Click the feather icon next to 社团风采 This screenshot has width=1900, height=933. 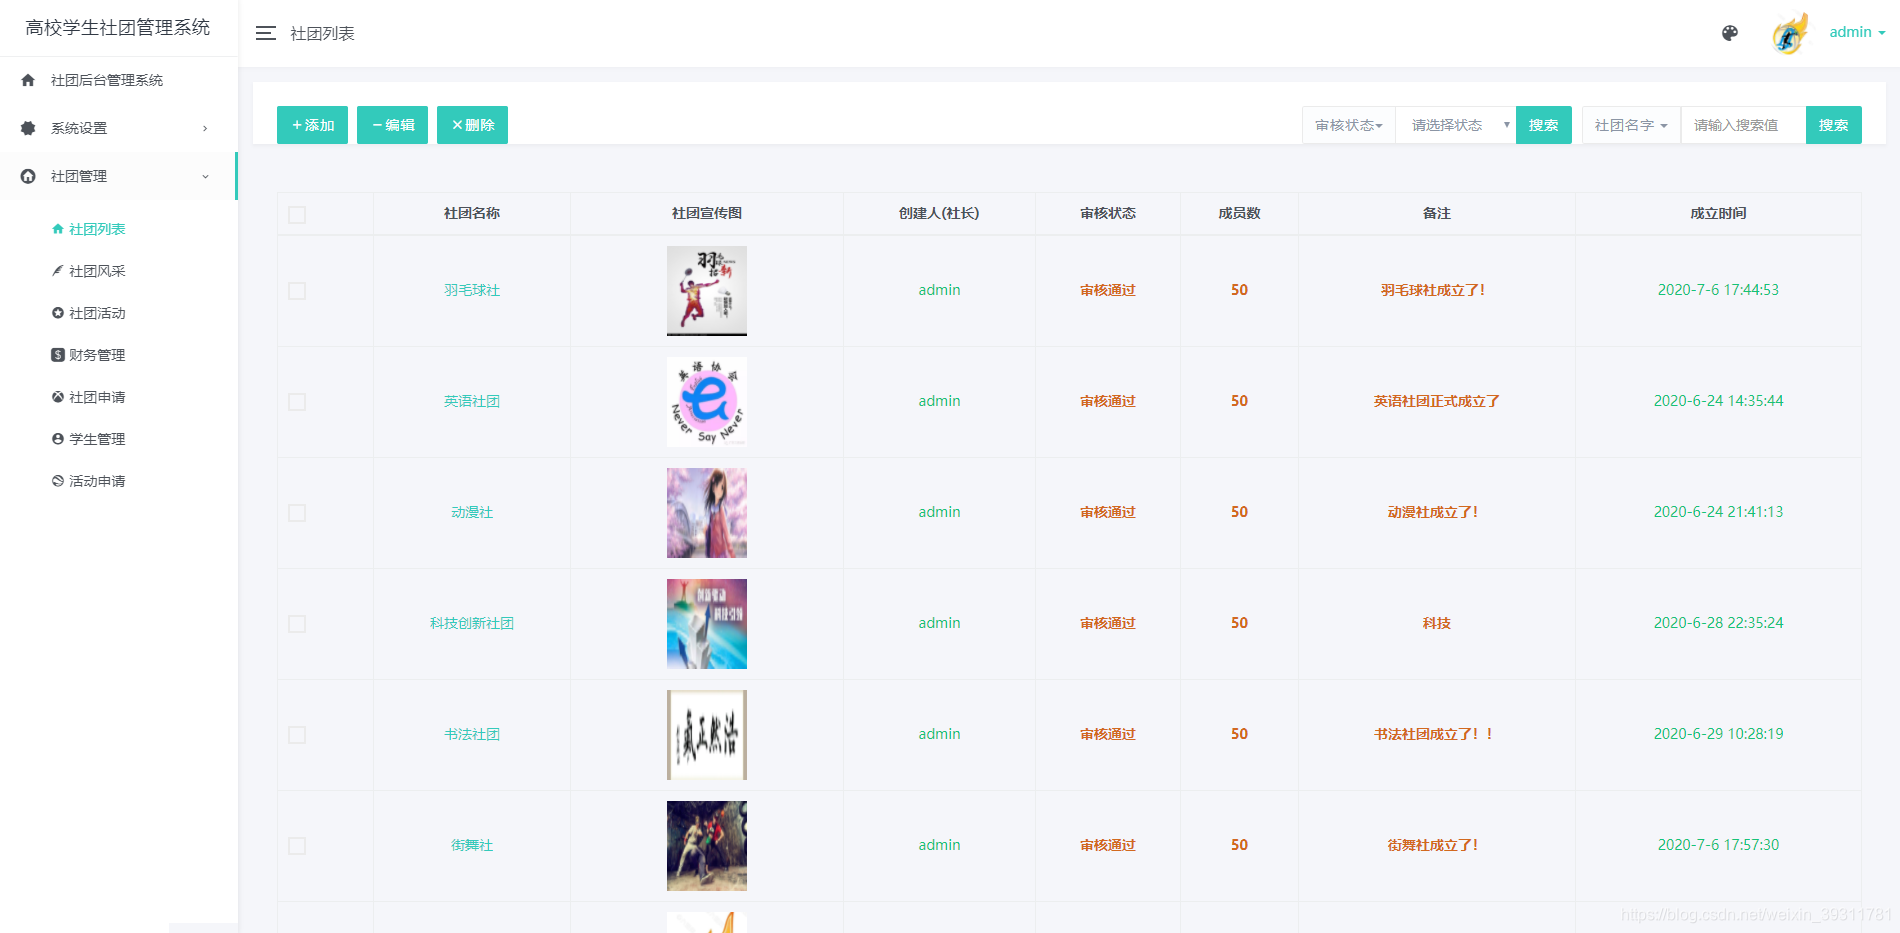click(x=58, y=271)
